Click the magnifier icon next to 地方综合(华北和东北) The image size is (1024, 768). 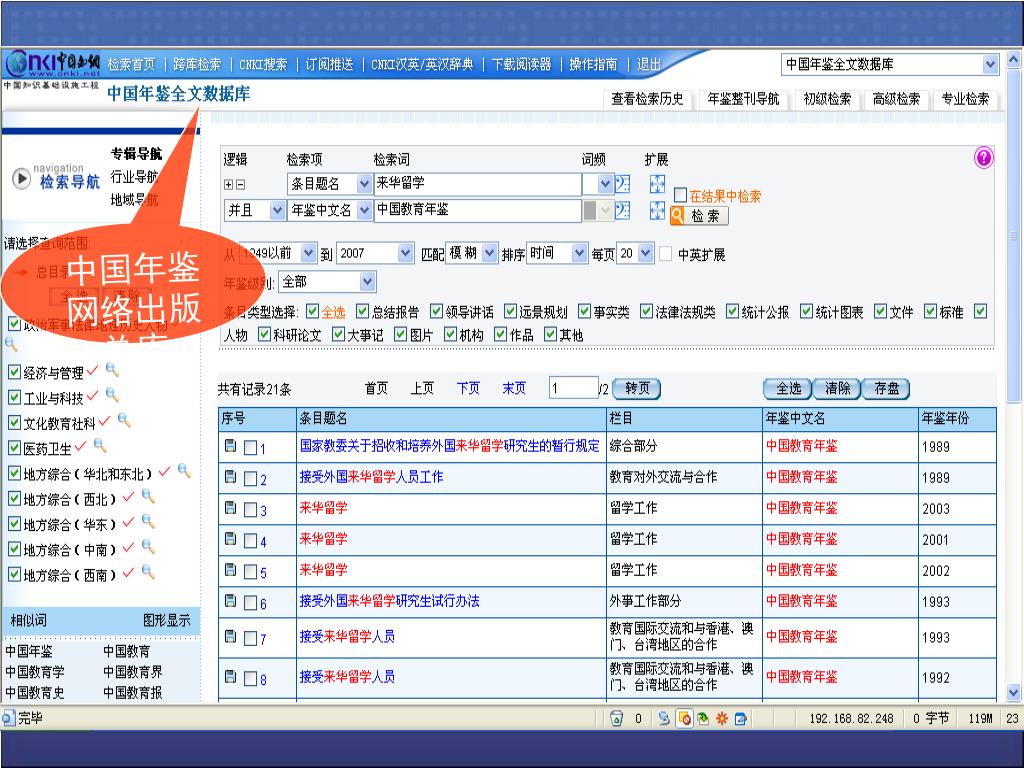coord(184,471)
